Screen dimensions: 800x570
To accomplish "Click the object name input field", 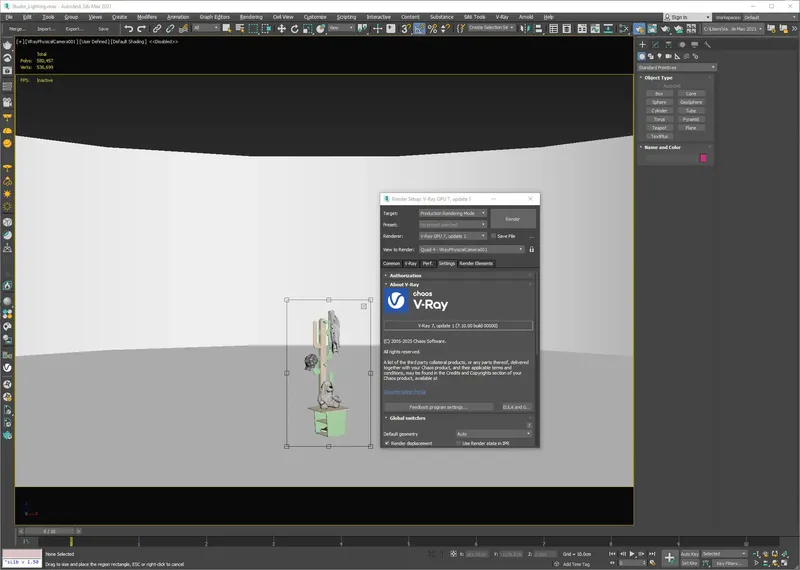I will pos(668,158).
